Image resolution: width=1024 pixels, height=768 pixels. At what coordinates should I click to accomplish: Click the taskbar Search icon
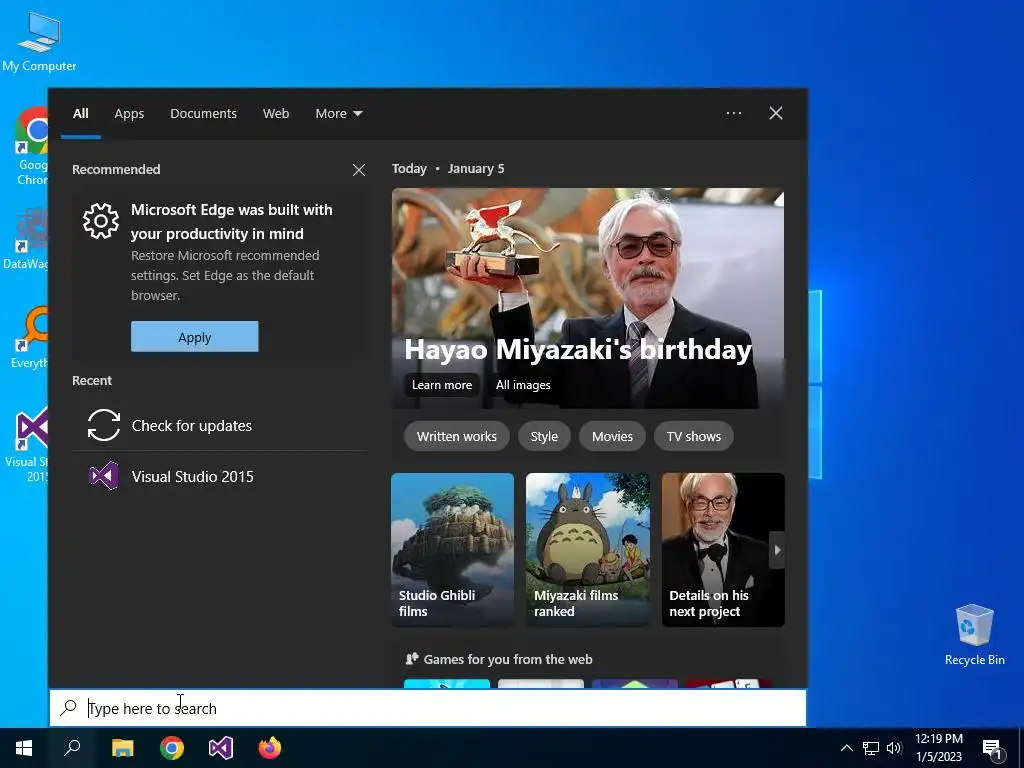click(72, 748)
